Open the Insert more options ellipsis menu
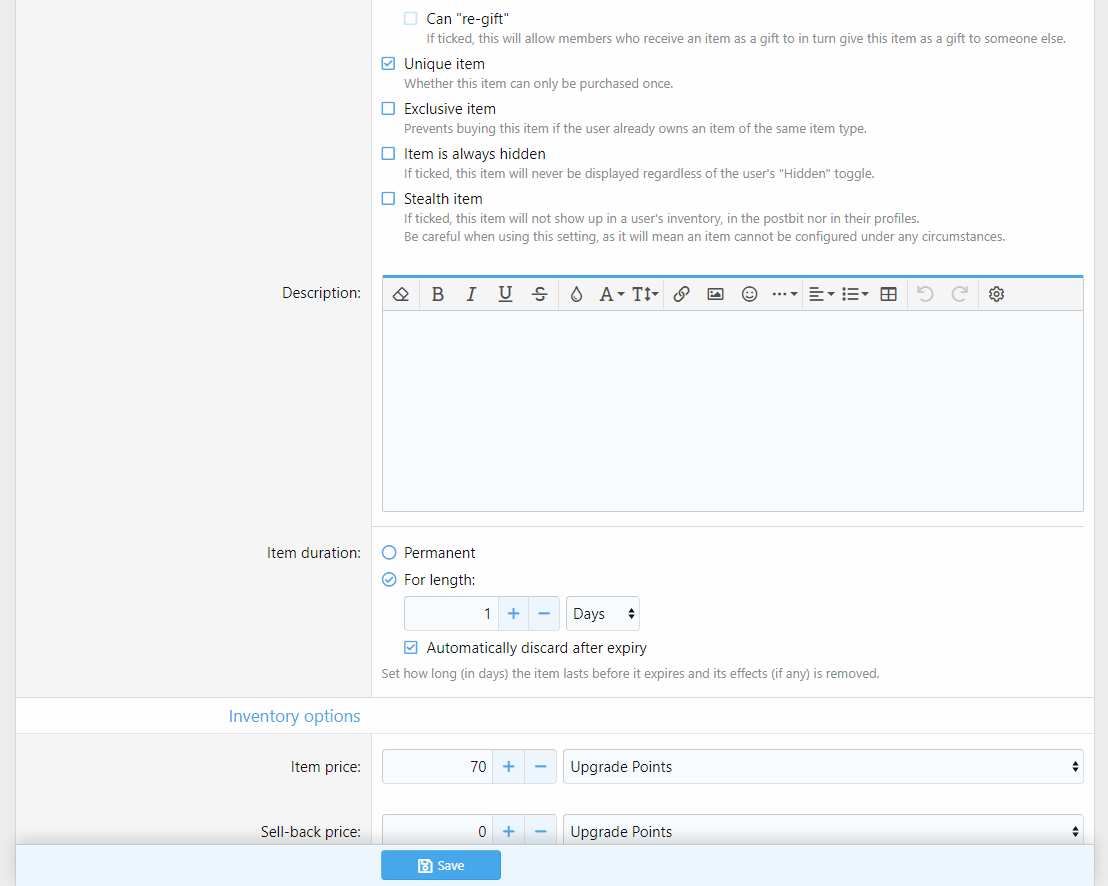 pyautogui.click(x=784, y=294)
